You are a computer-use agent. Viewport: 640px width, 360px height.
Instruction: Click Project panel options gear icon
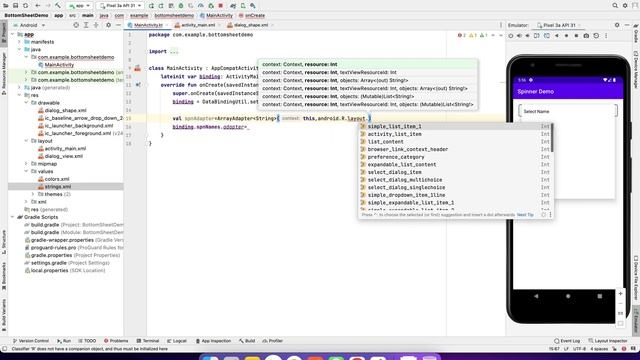tap(108, 25)
